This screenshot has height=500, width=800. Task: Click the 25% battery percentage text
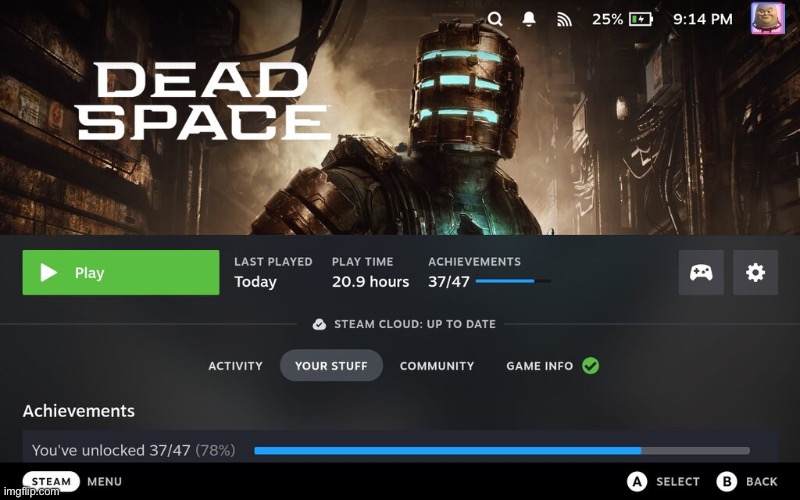pos(607,19)
